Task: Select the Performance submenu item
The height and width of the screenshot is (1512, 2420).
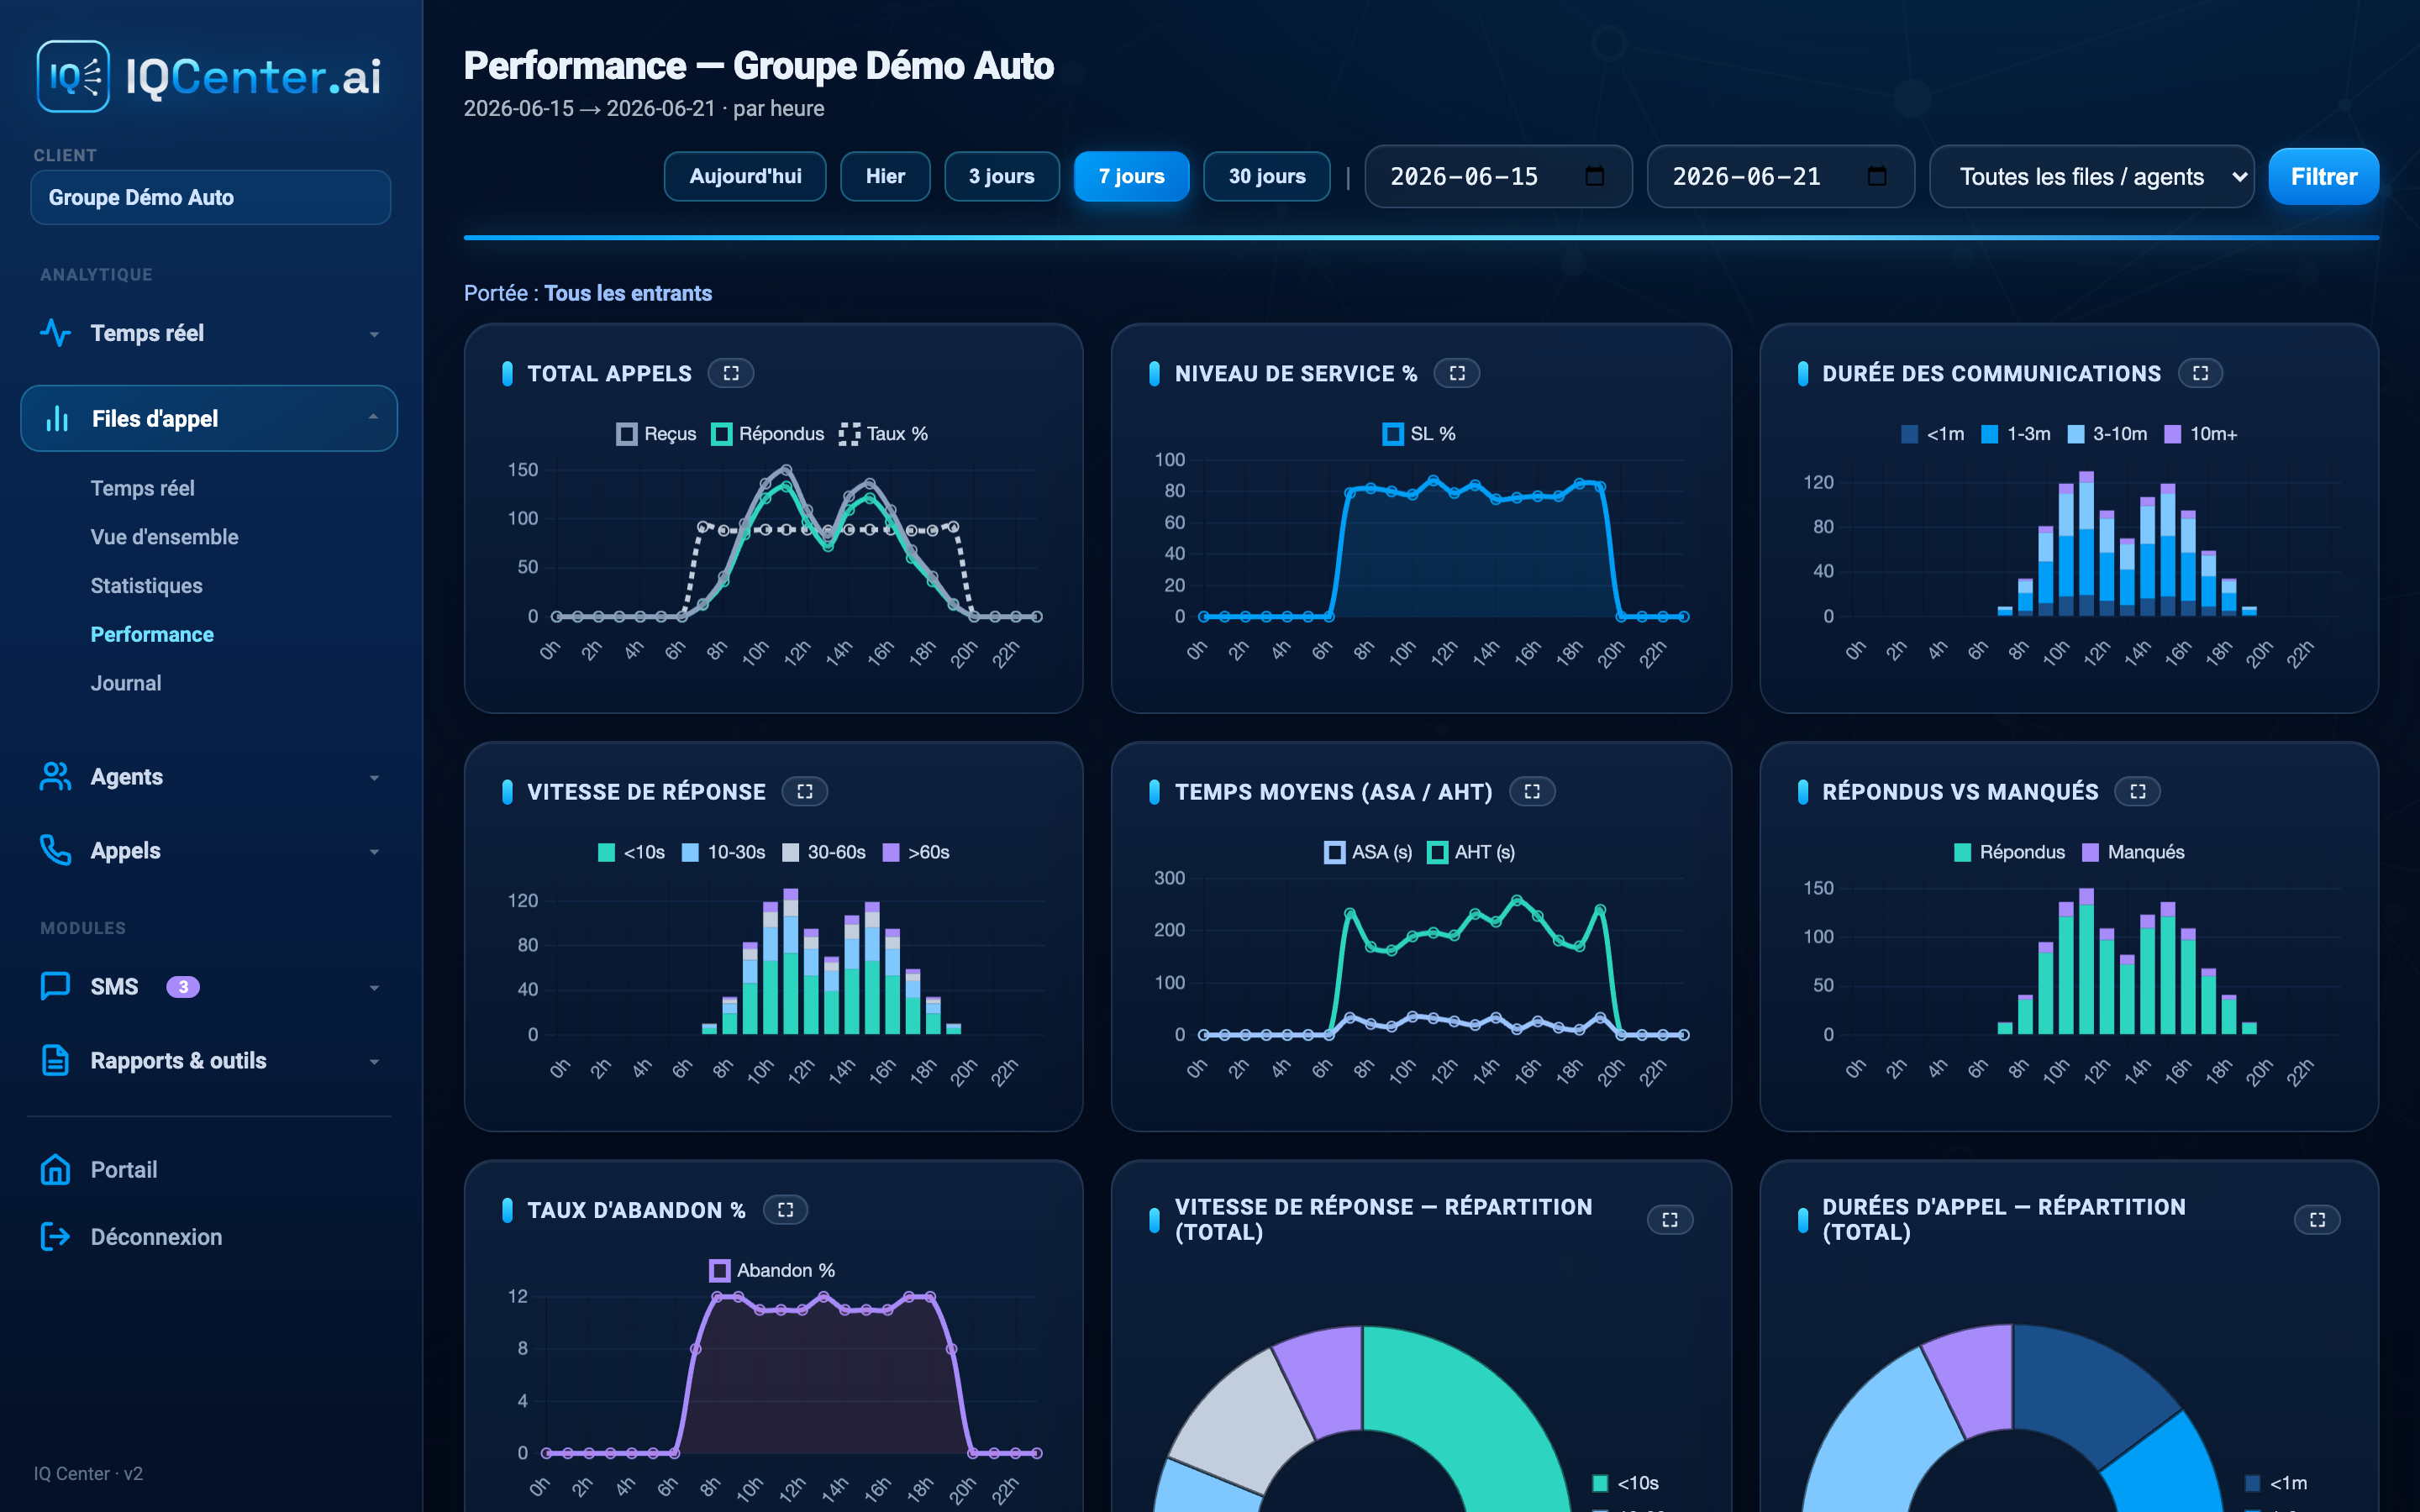Action: [152, 634]
